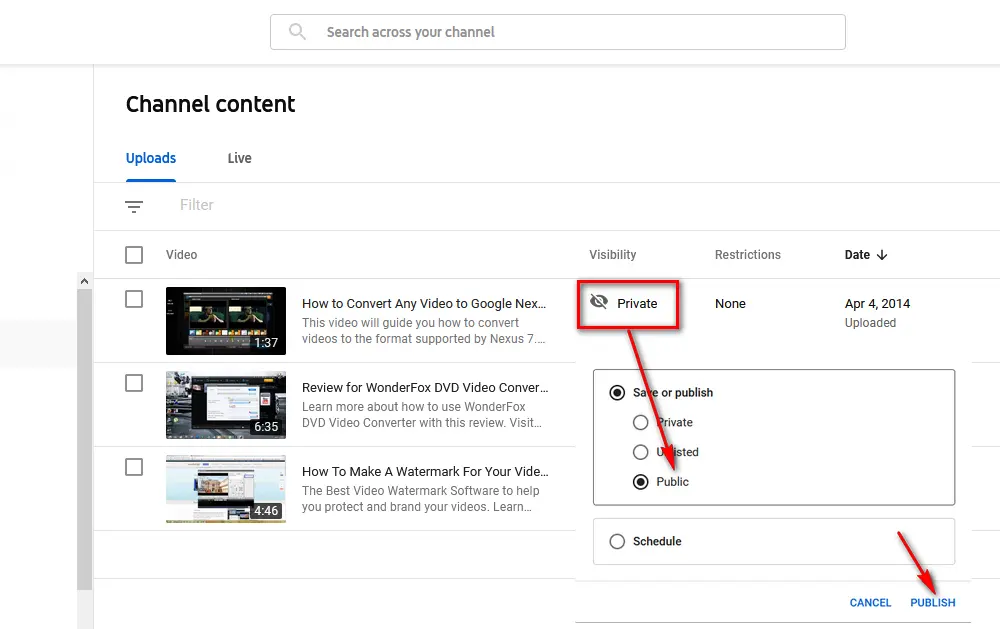Check the Watermark video row checkbox

(x=134, y=467)
